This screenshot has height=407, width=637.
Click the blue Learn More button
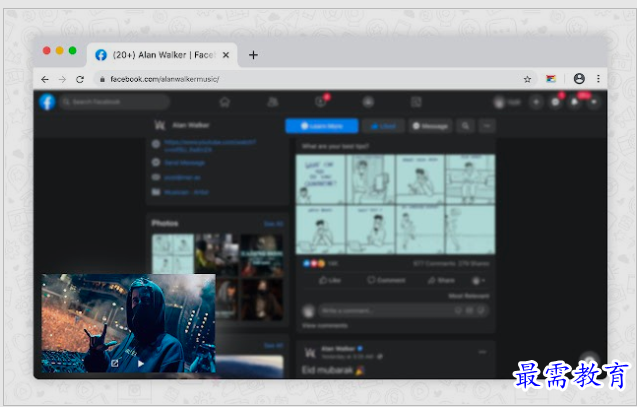pyautogui.click(x=322, y=126)
